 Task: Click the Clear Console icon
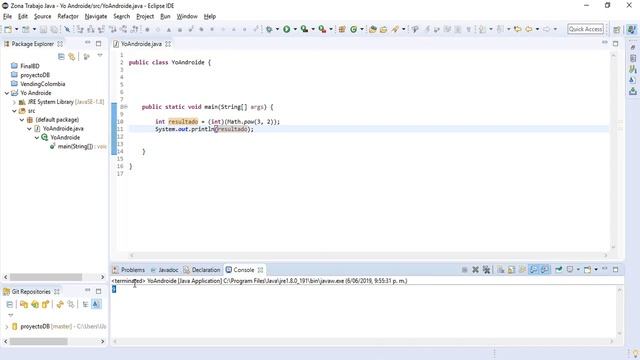(x=501, y=270)
